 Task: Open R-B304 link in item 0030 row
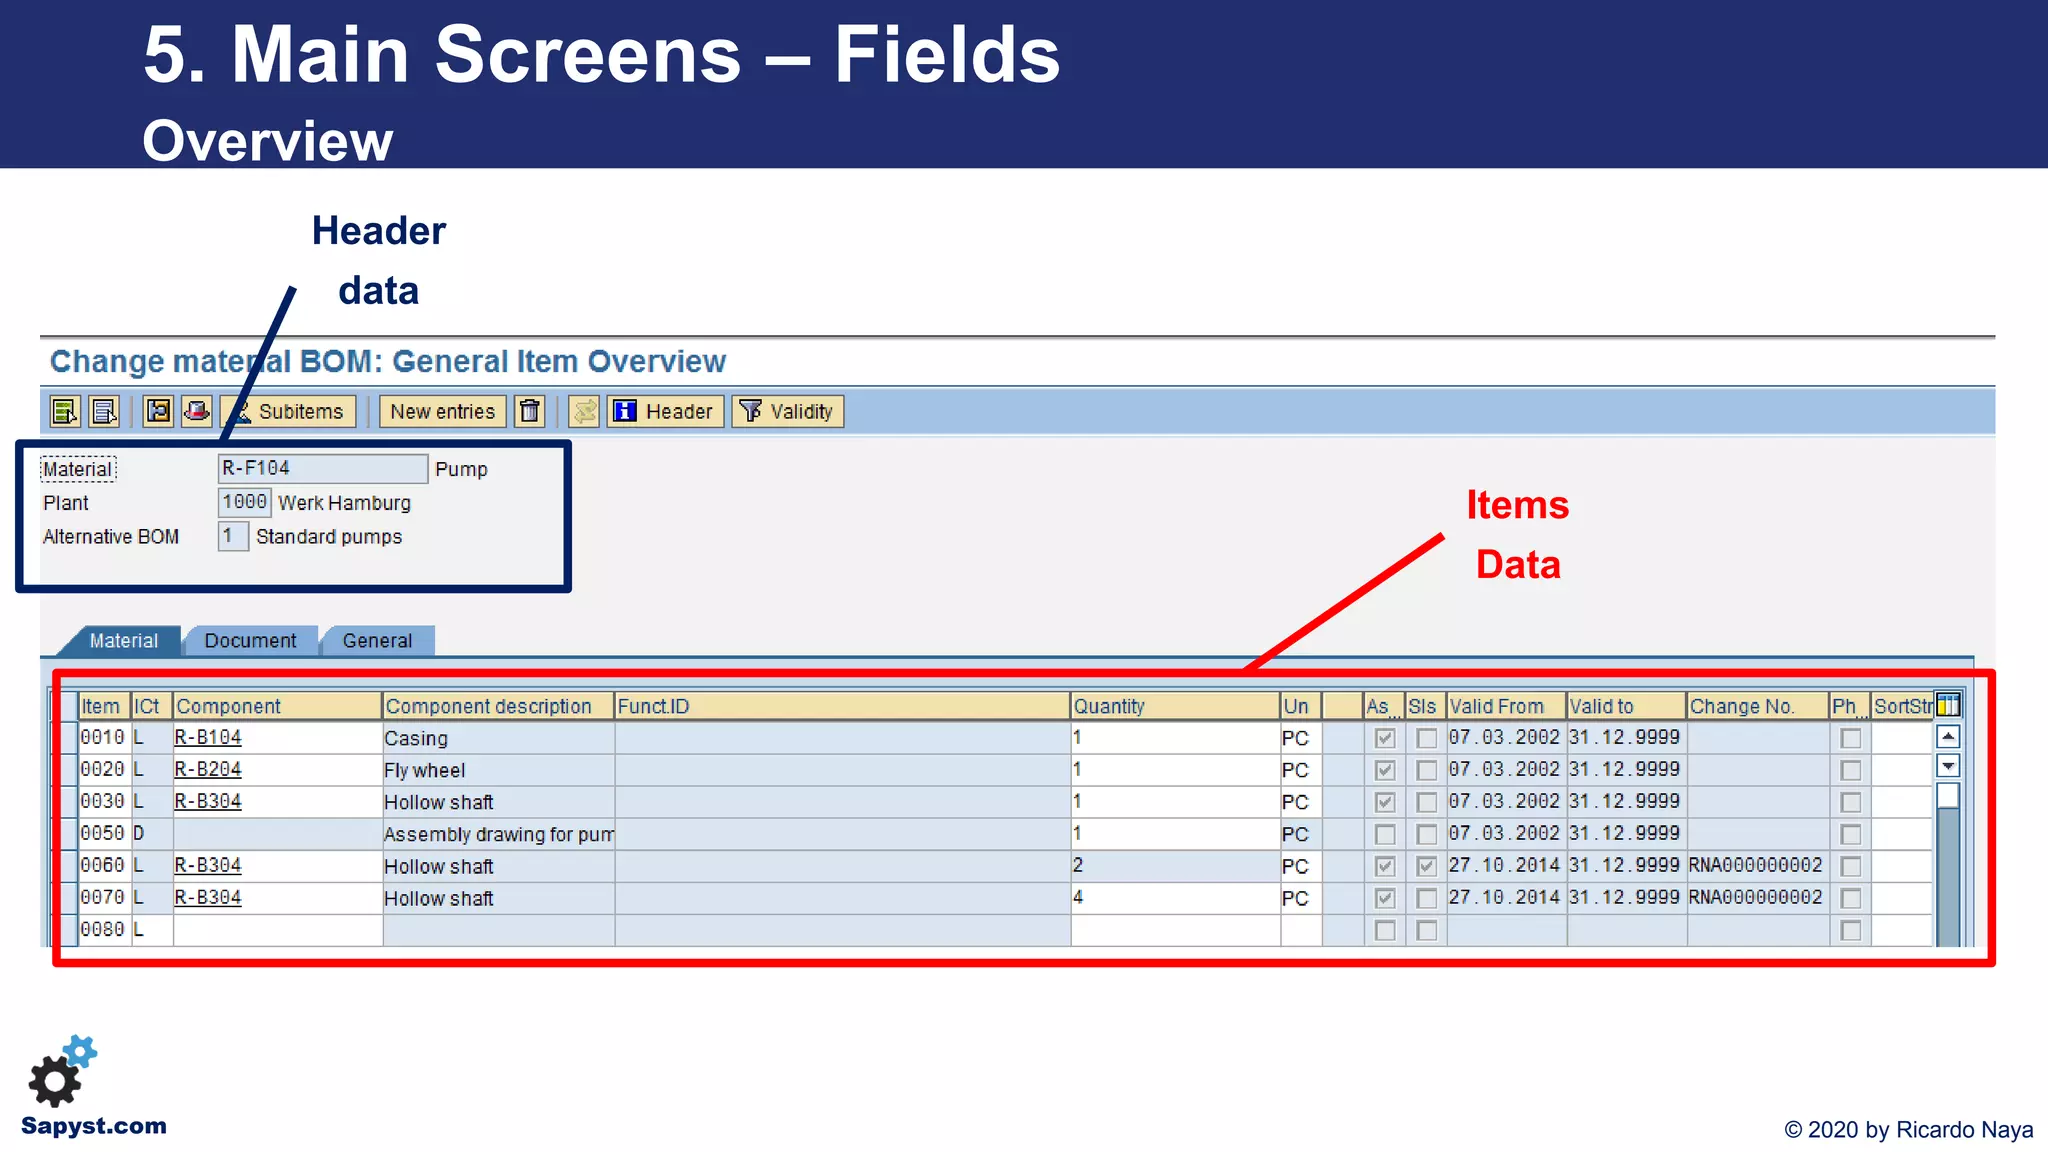(208, 801)
